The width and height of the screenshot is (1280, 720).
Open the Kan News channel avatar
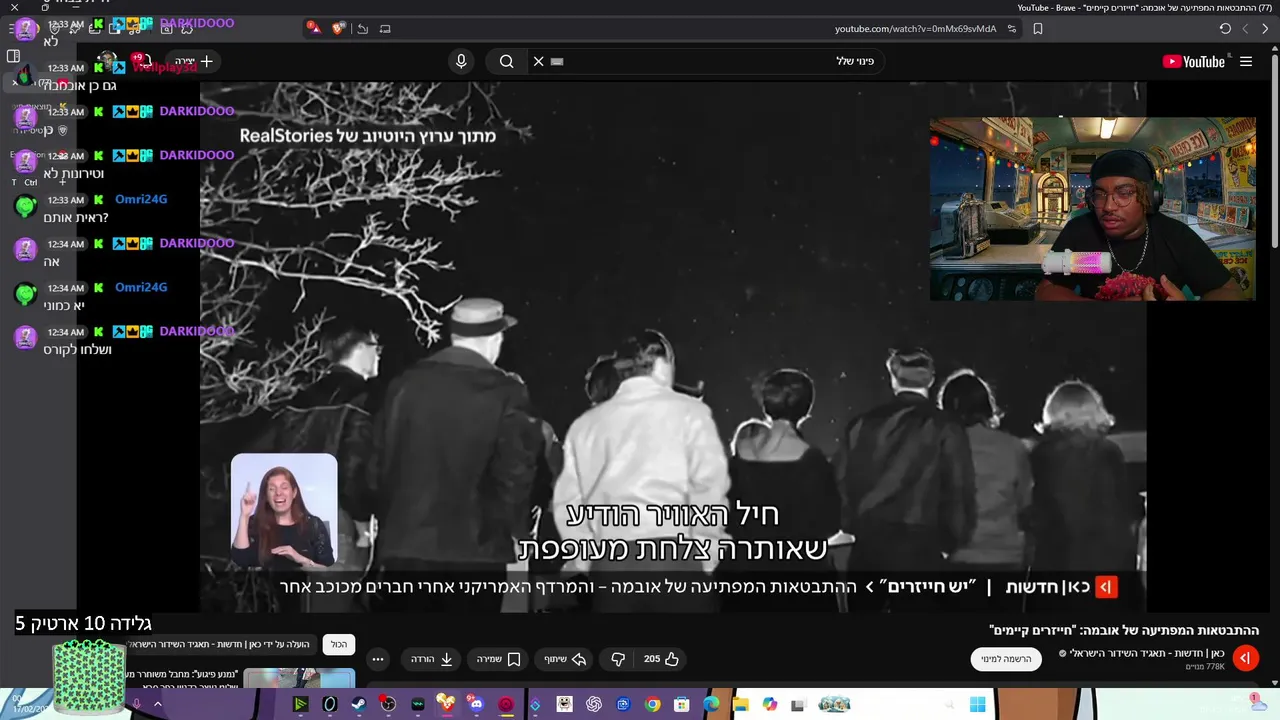click(1245, 657)
